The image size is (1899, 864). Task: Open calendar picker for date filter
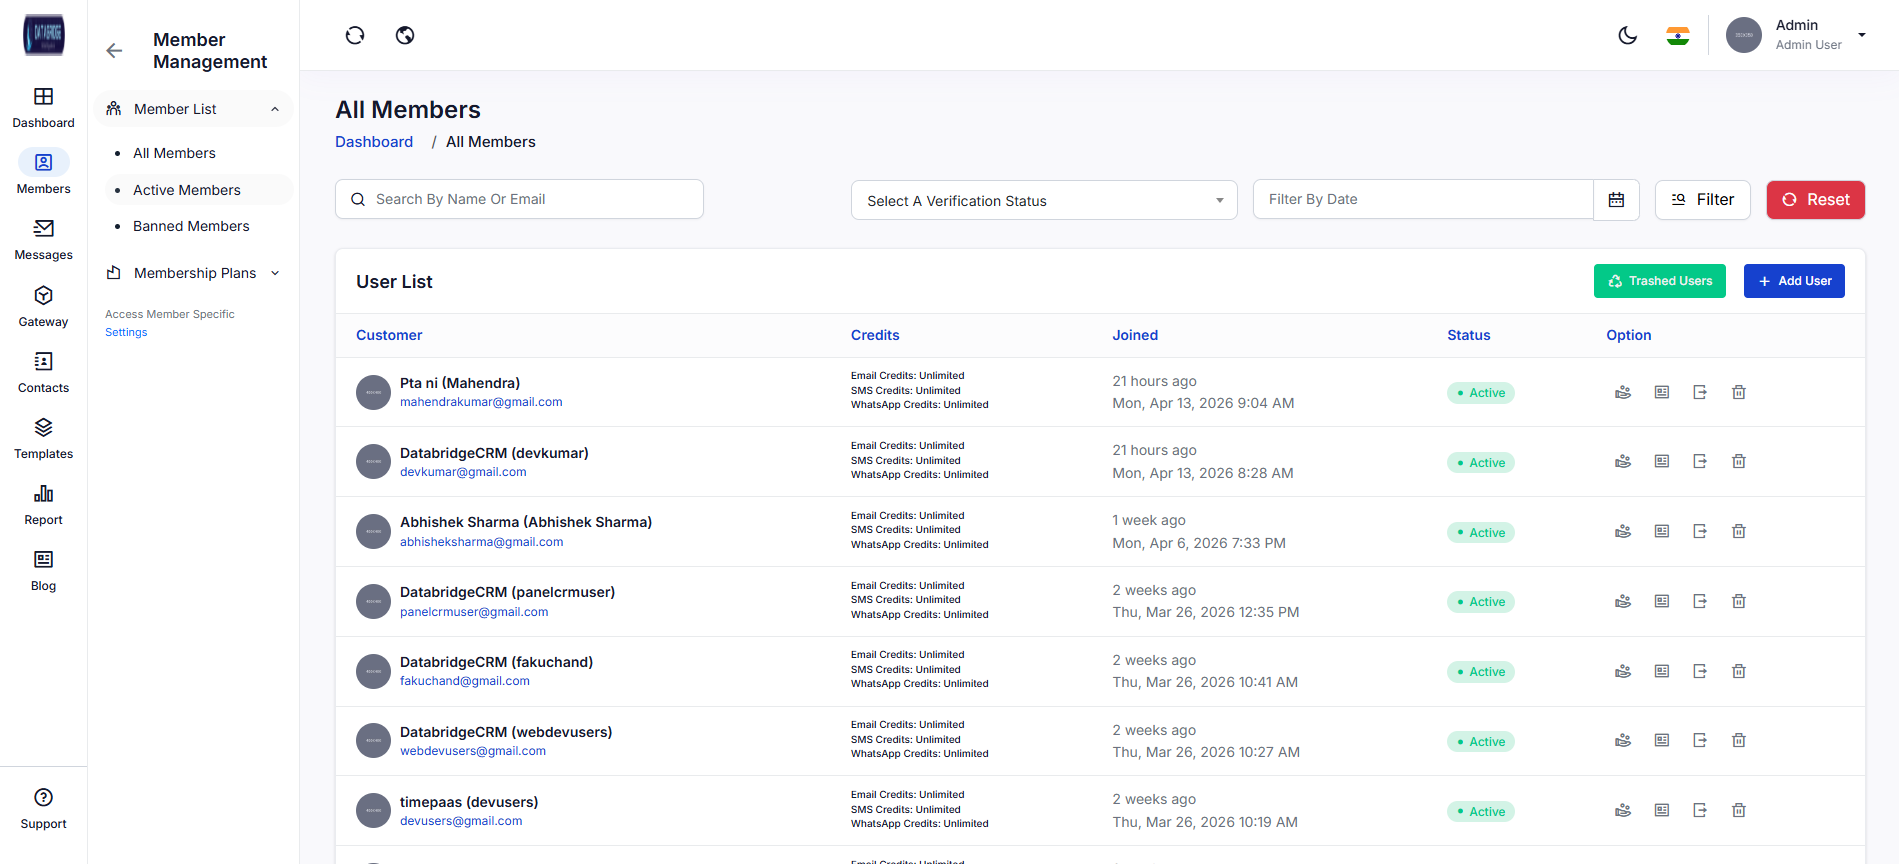coord(1615,200)
